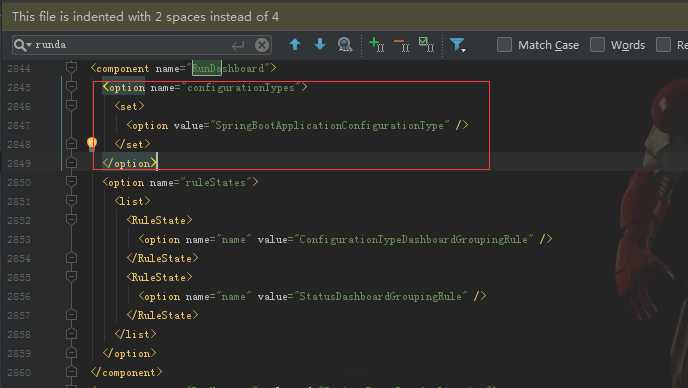Select all occurrences icon

[426, 44]
